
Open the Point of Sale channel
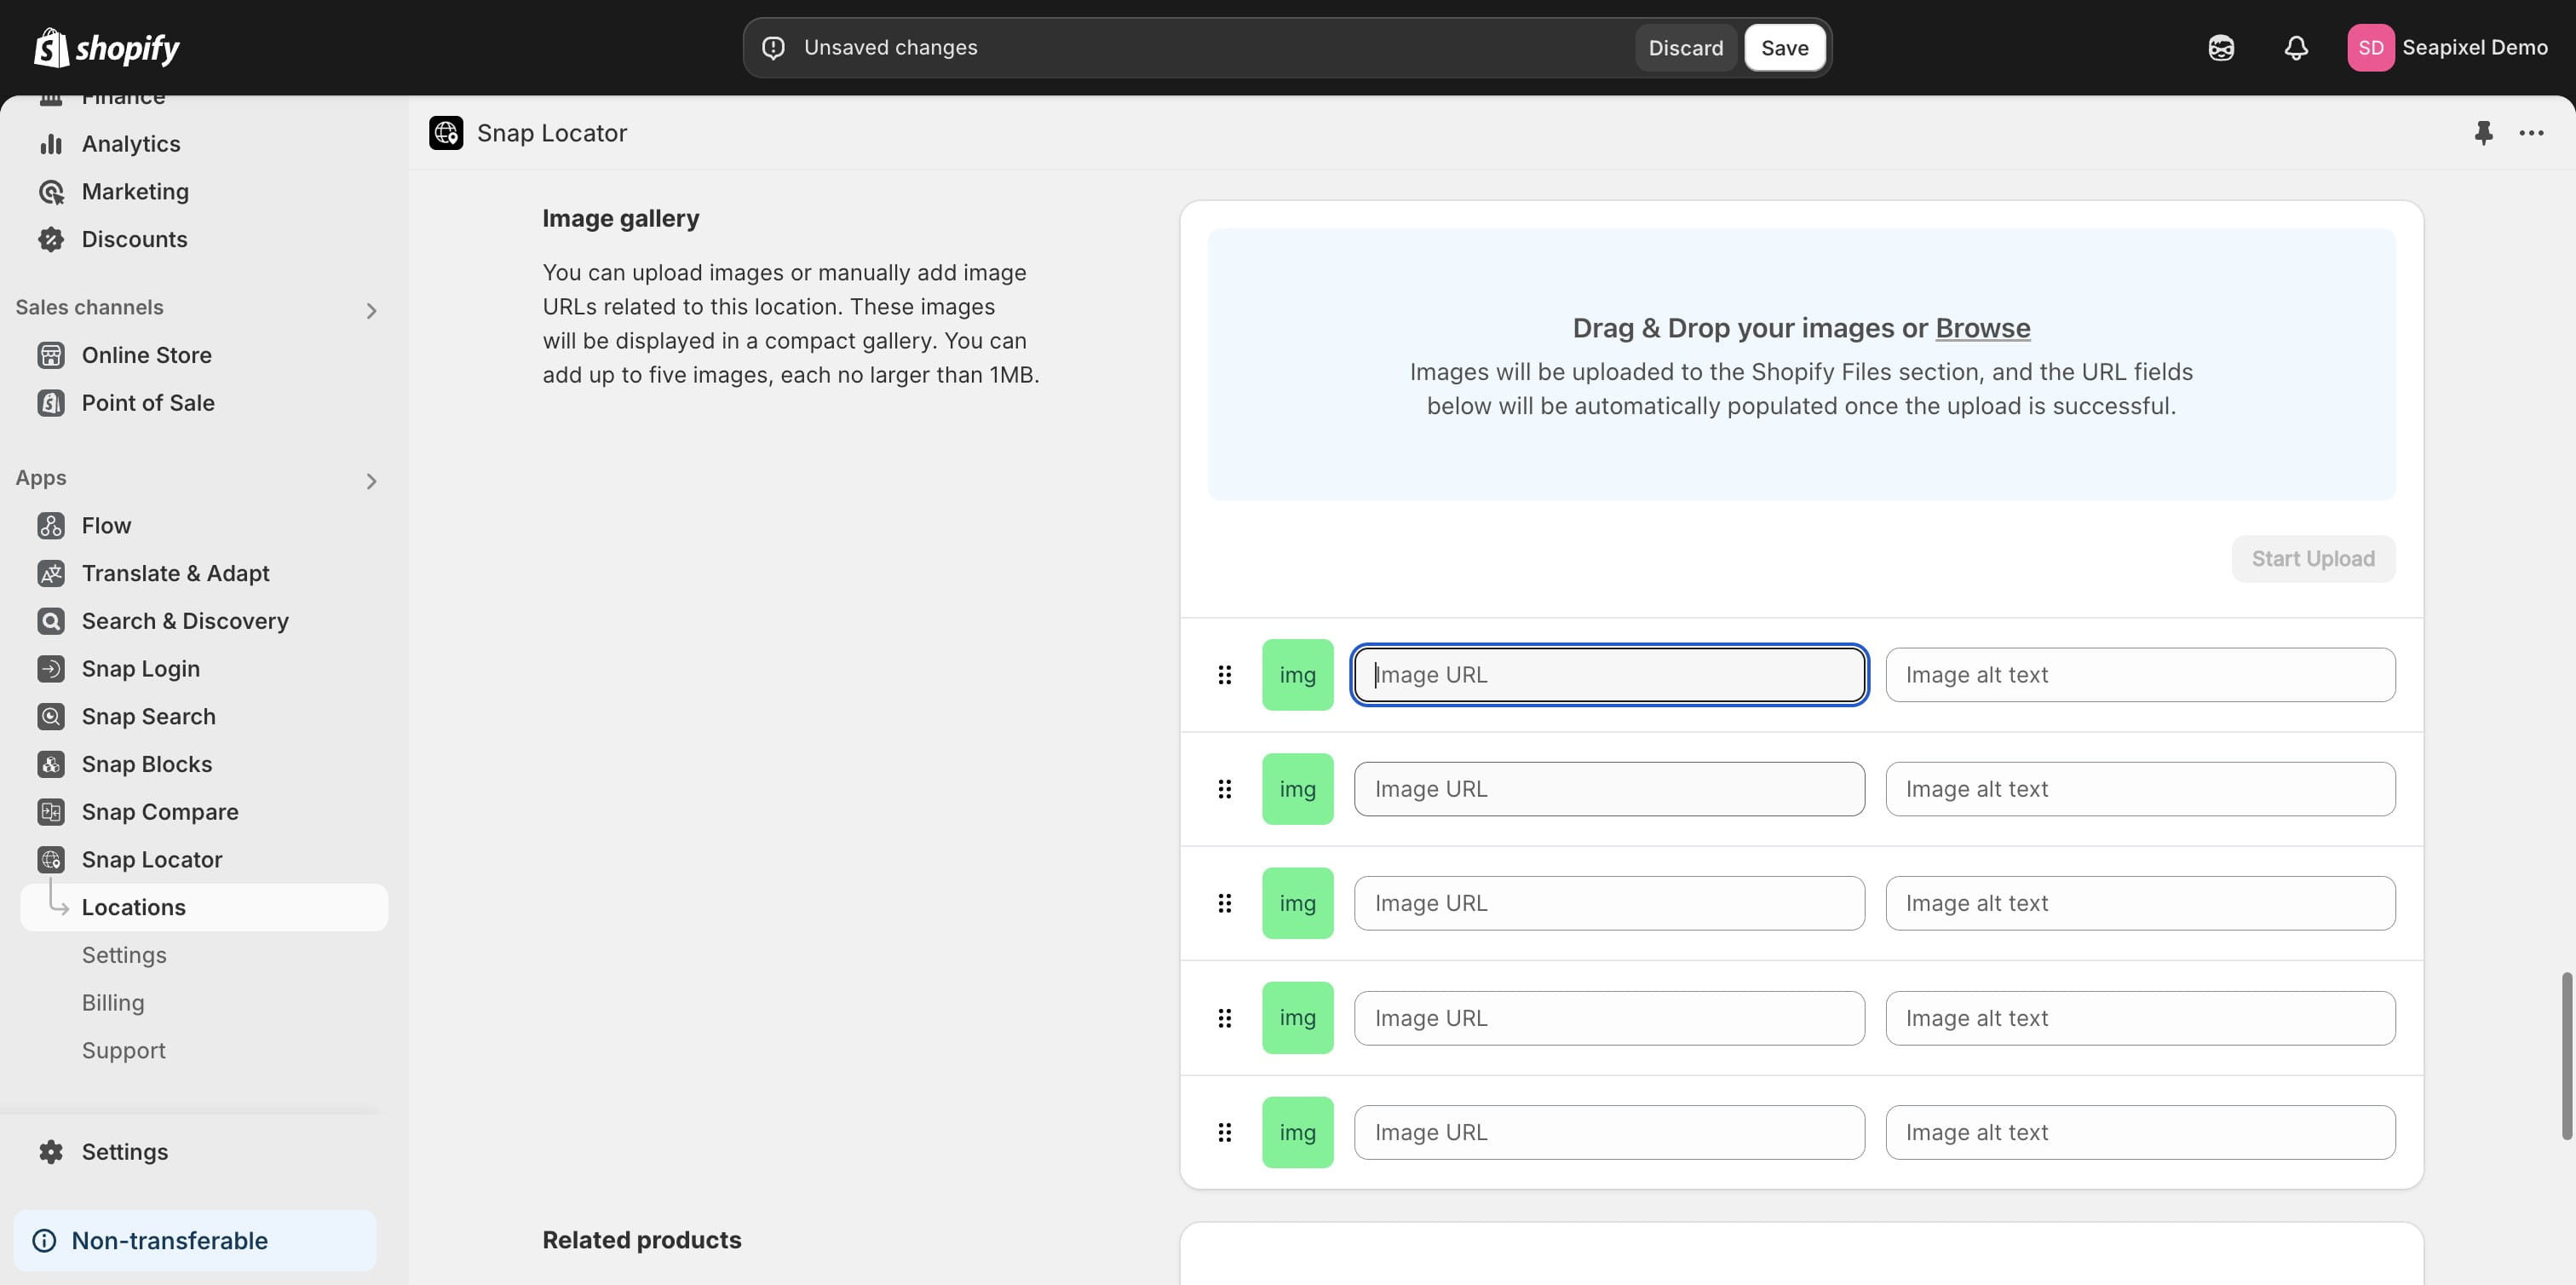coord(148,403)
